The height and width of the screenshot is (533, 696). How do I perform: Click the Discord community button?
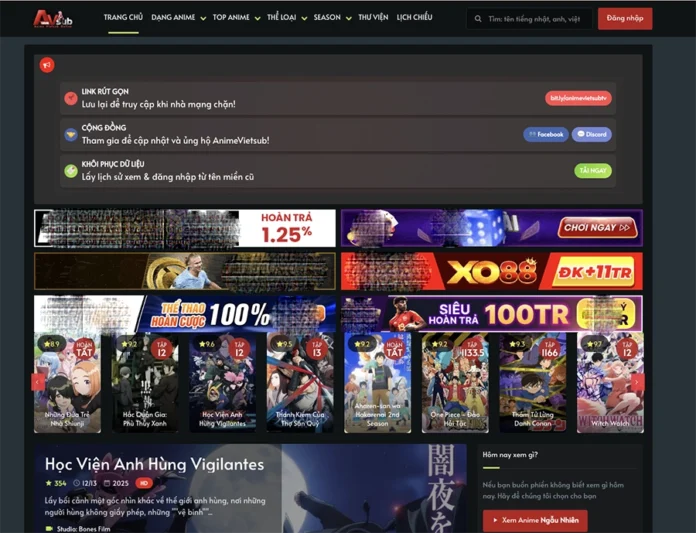tap(592, 134)
